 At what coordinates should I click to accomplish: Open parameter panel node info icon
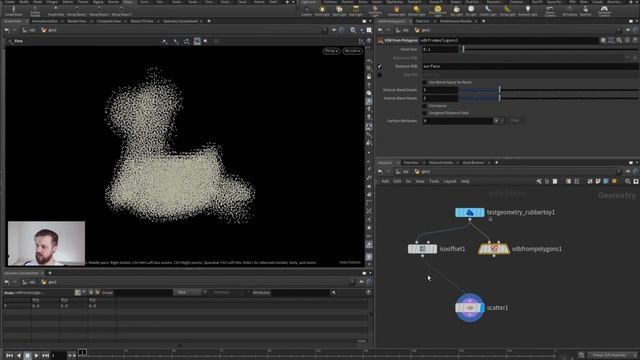(627, 40)
